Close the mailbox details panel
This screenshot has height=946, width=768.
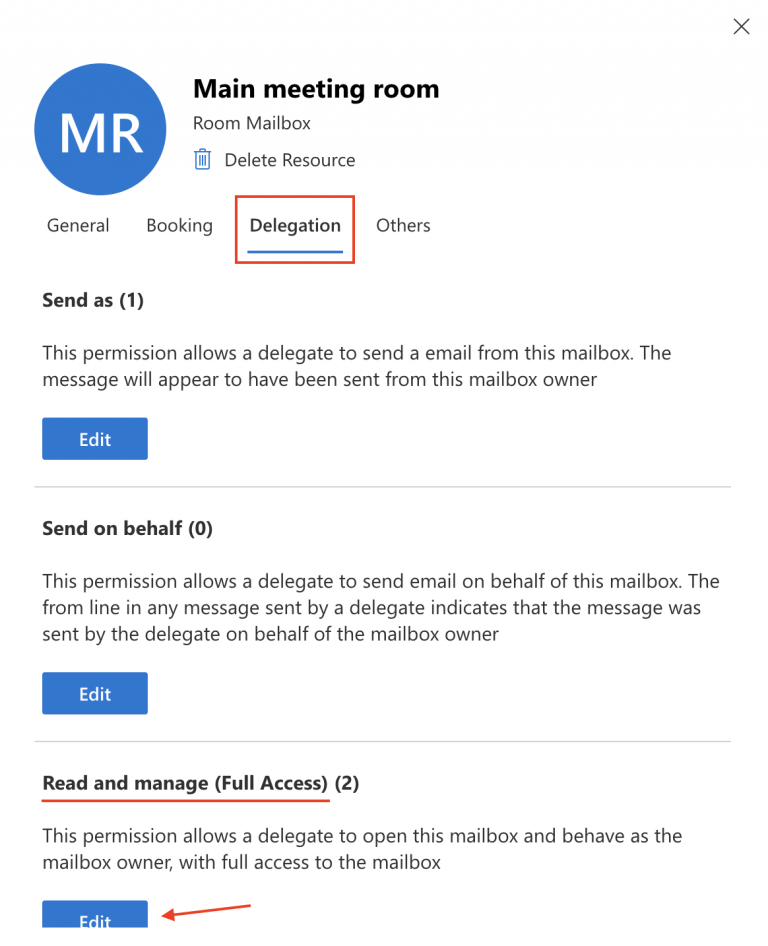point(741,26)
